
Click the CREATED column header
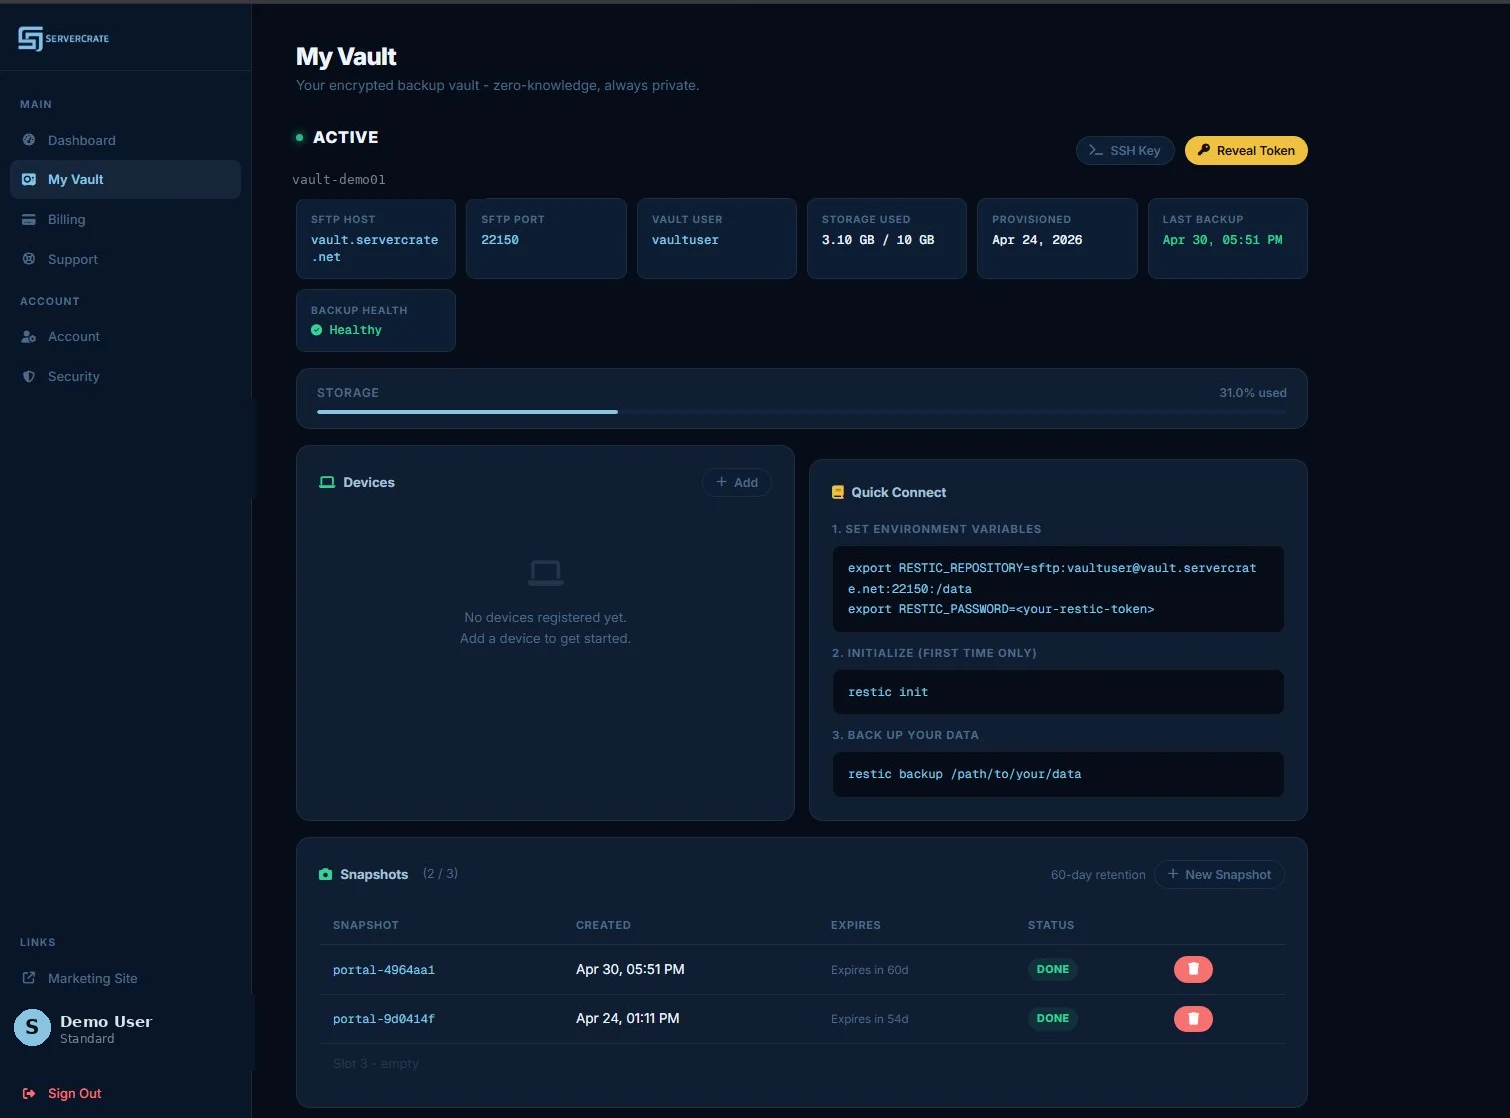[603, 925]
